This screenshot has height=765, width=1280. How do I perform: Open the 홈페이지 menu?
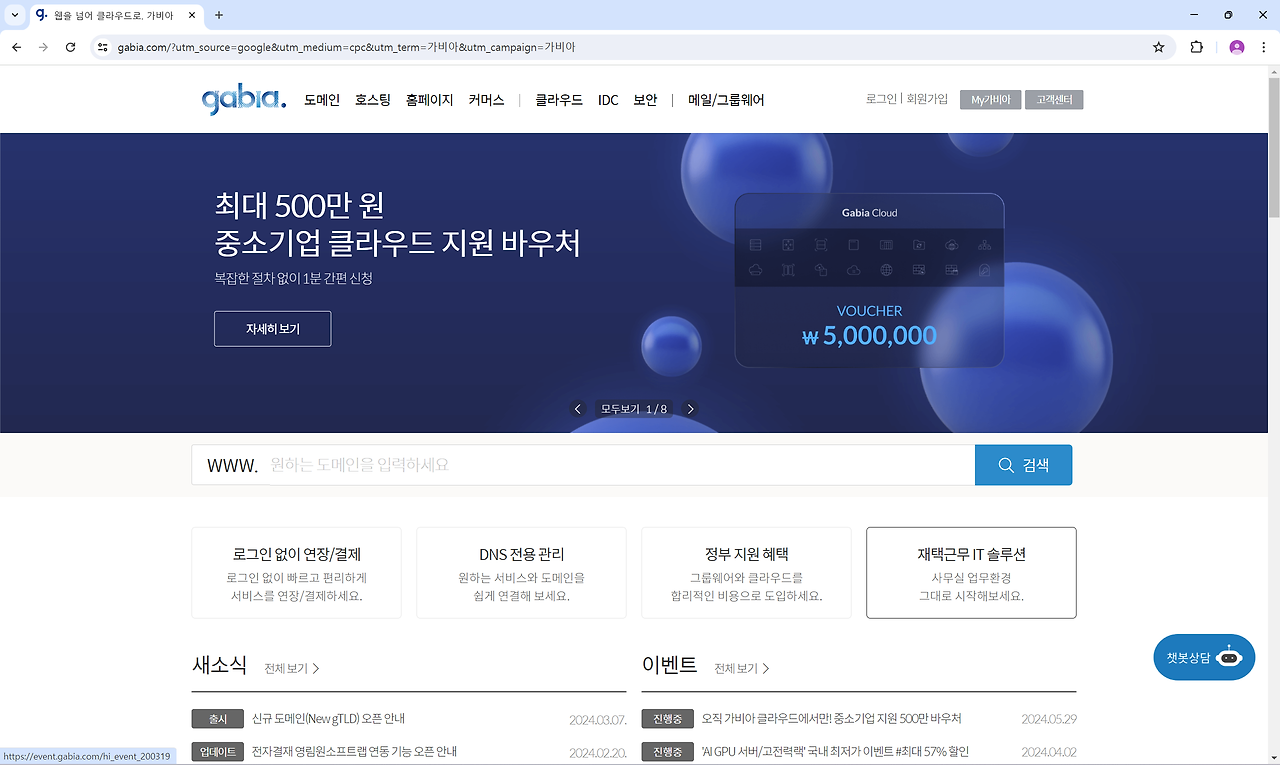click(x=430, y=100)
